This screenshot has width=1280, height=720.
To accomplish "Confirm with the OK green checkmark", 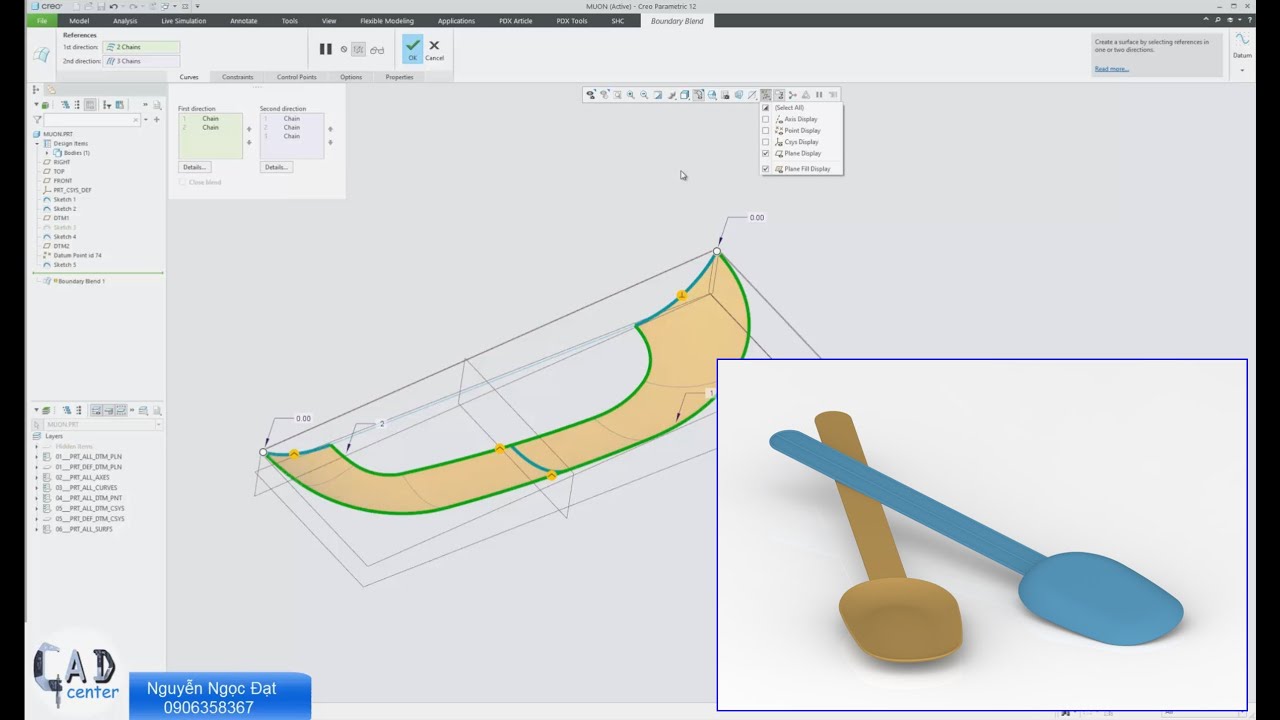I will coord(412,48).
